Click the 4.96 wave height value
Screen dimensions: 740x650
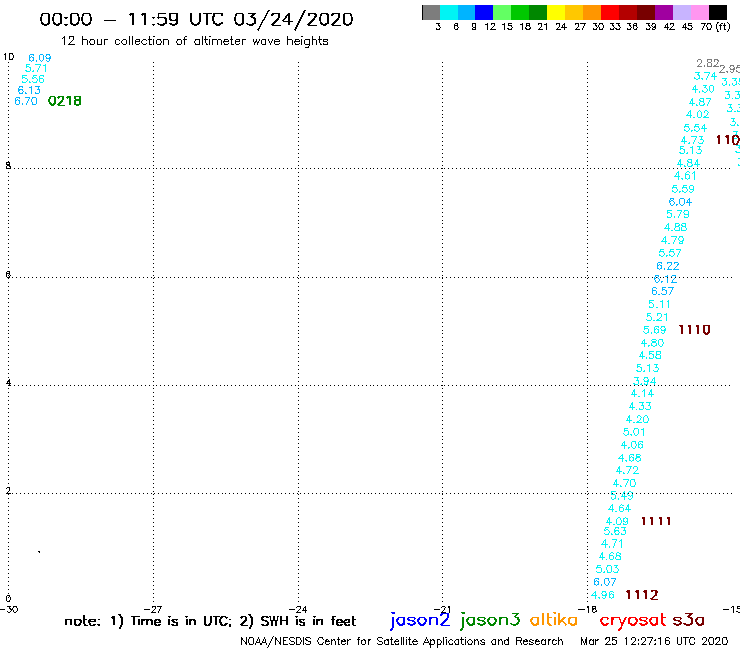click(x=603, y=595)
